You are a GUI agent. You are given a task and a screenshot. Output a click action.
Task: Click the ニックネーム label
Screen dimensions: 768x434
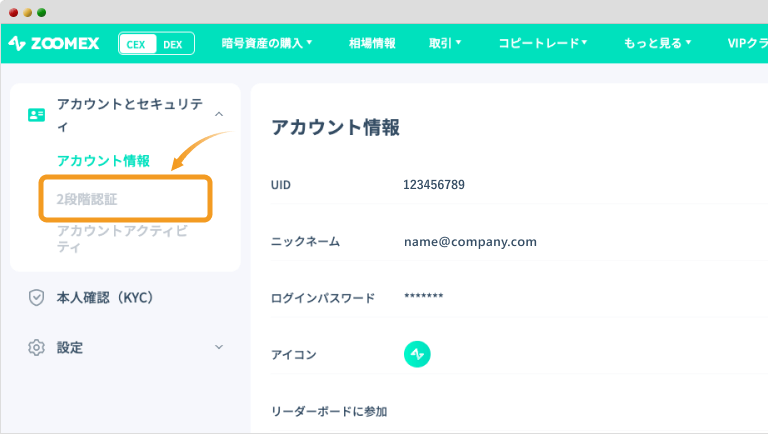pos(305,241)
